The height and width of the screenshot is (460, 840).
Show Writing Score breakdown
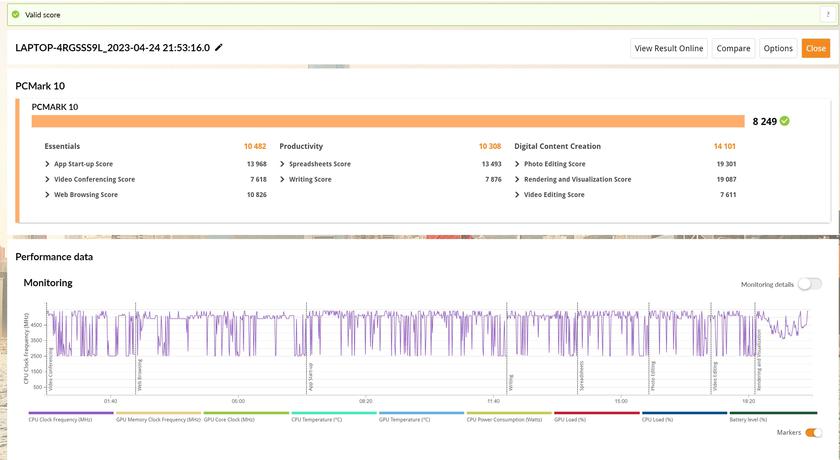[x=282, y=179]
